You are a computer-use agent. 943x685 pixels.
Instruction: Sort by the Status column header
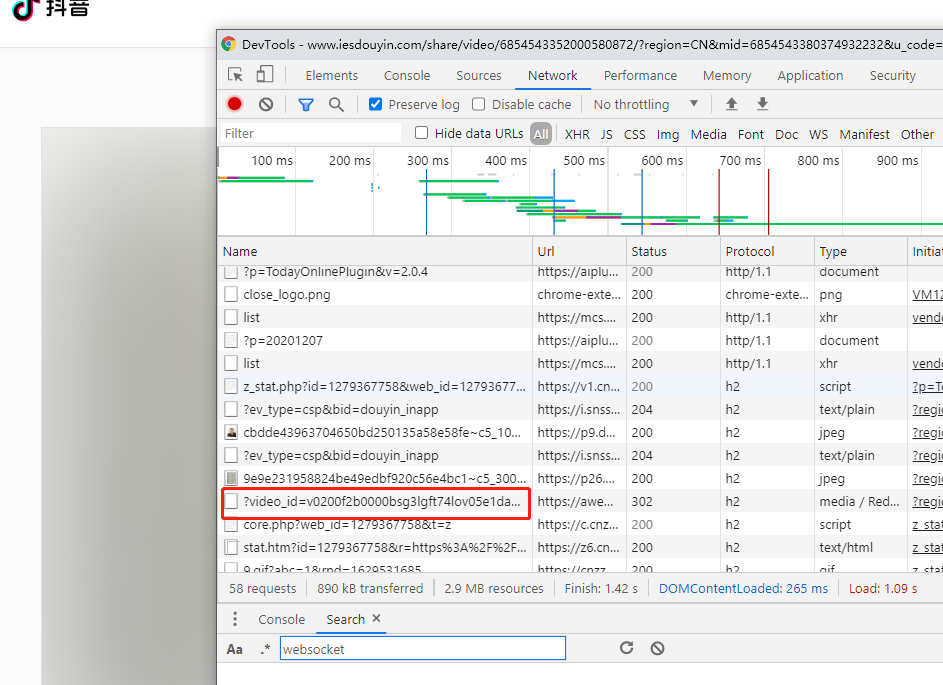tap(673, 251)
